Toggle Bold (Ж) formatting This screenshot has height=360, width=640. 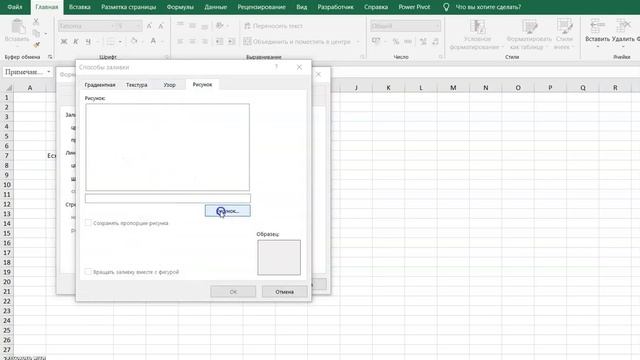(64, 41)
